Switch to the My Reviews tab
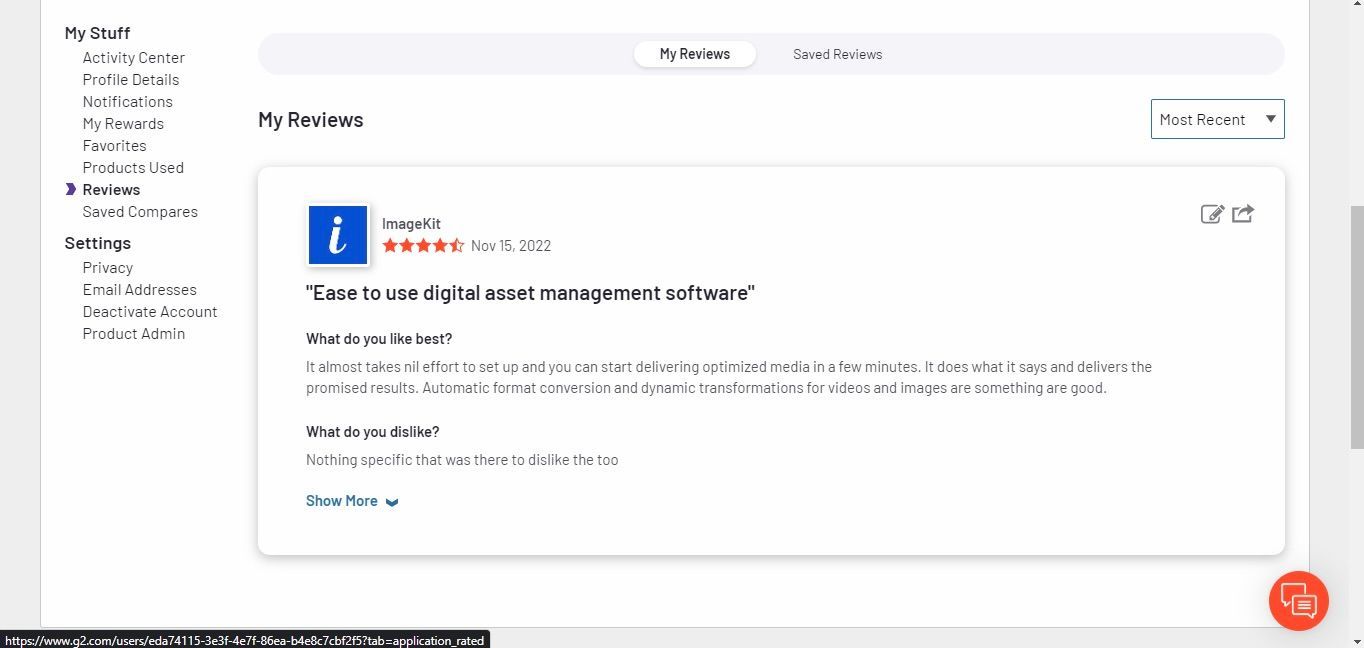The width and height of the screenshot is (1364, 648). pos(695,54)
